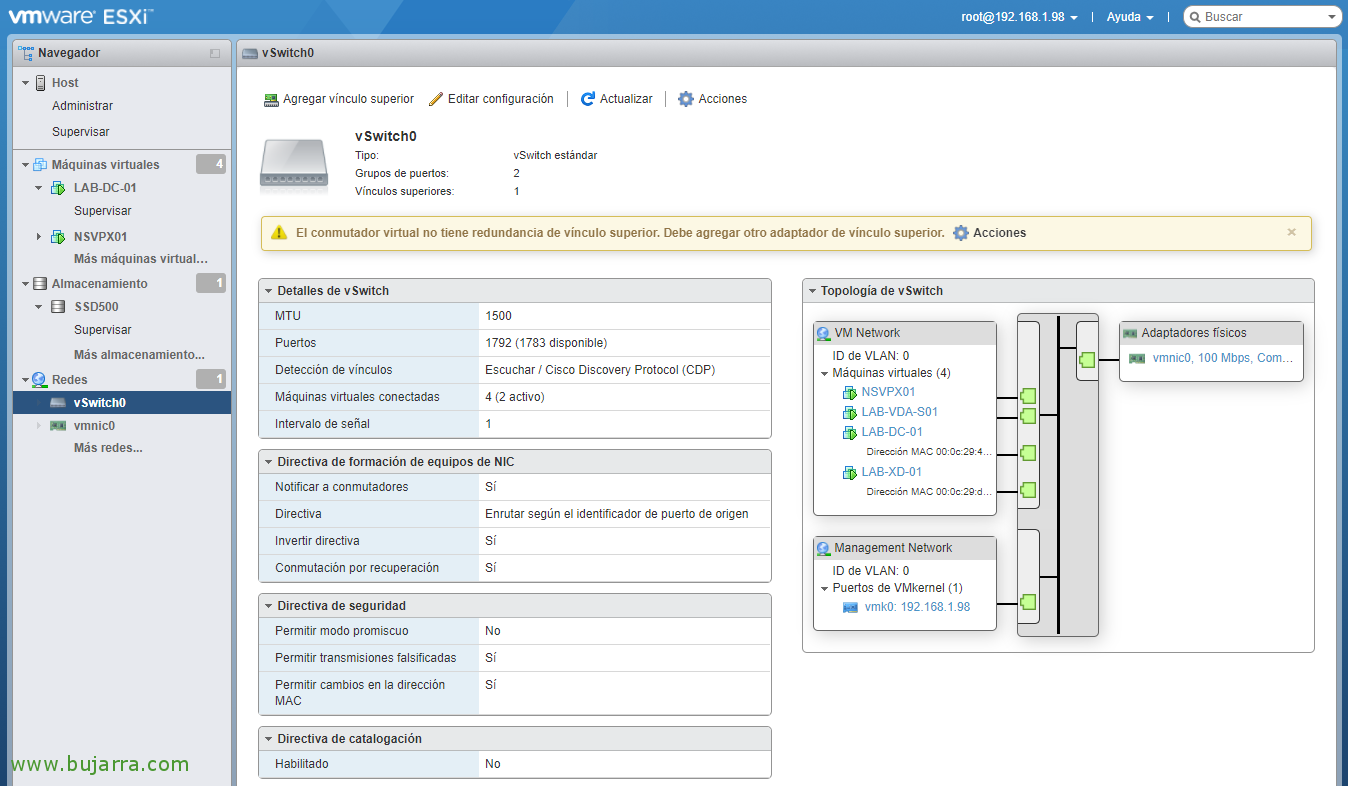The image size is (1348, 786).
Task: Click the Máquinas virtuales count badge 4
Action: pos(211,164)
